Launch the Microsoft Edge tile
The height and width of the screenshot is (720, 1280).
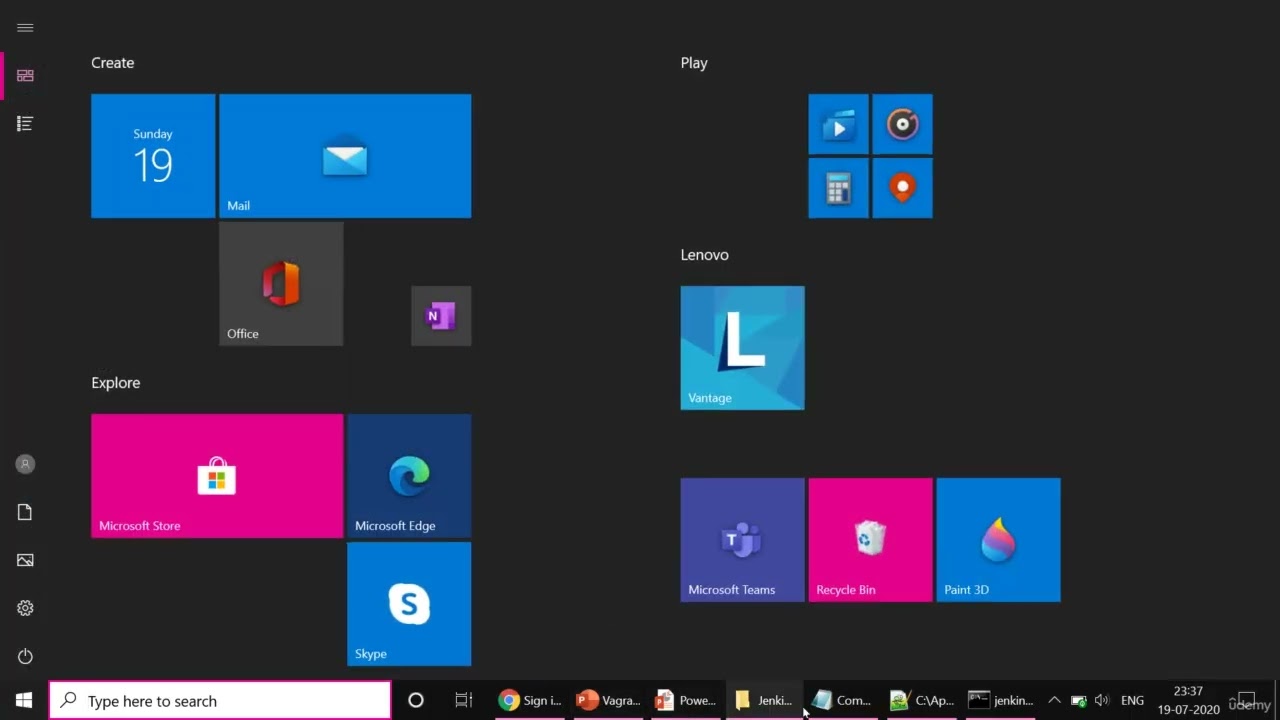coord(409,476)
